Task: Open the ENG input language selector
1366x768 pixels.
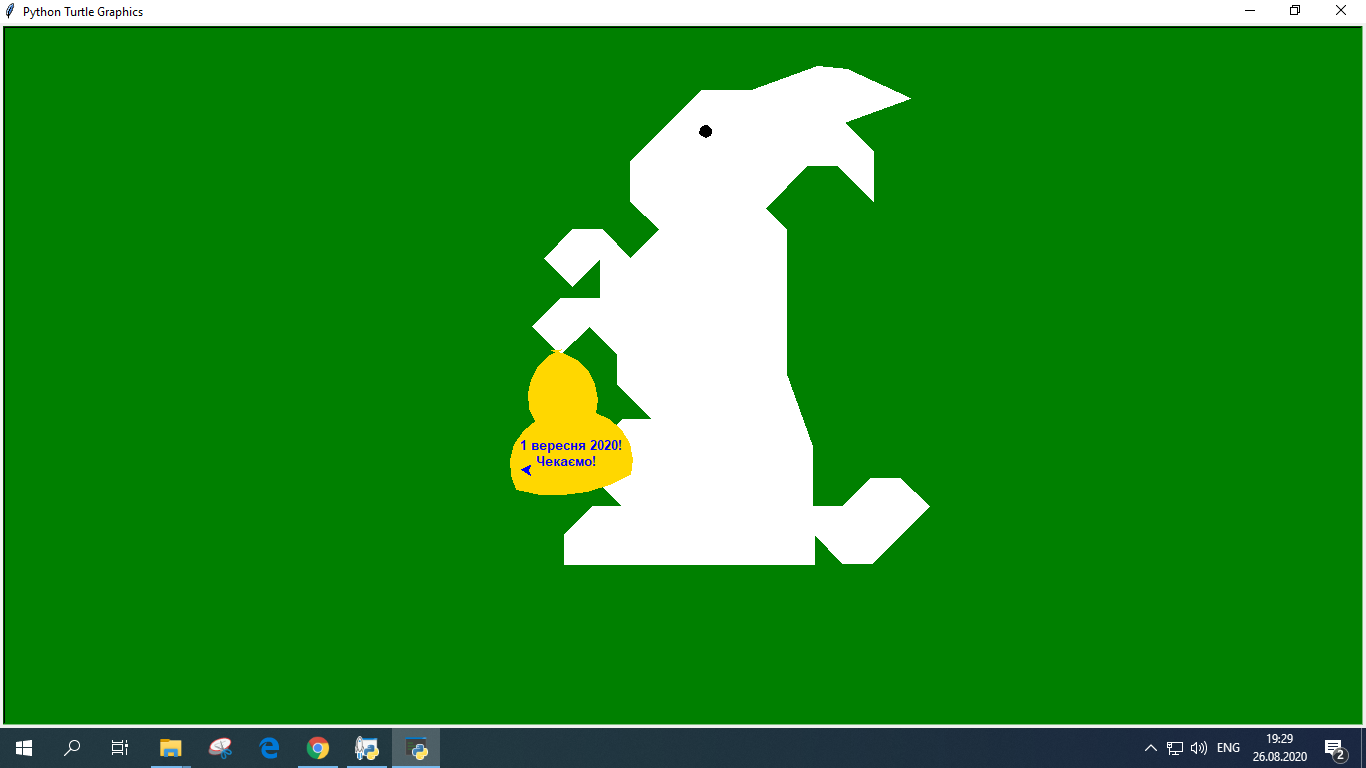Action: coord(1228,747)
